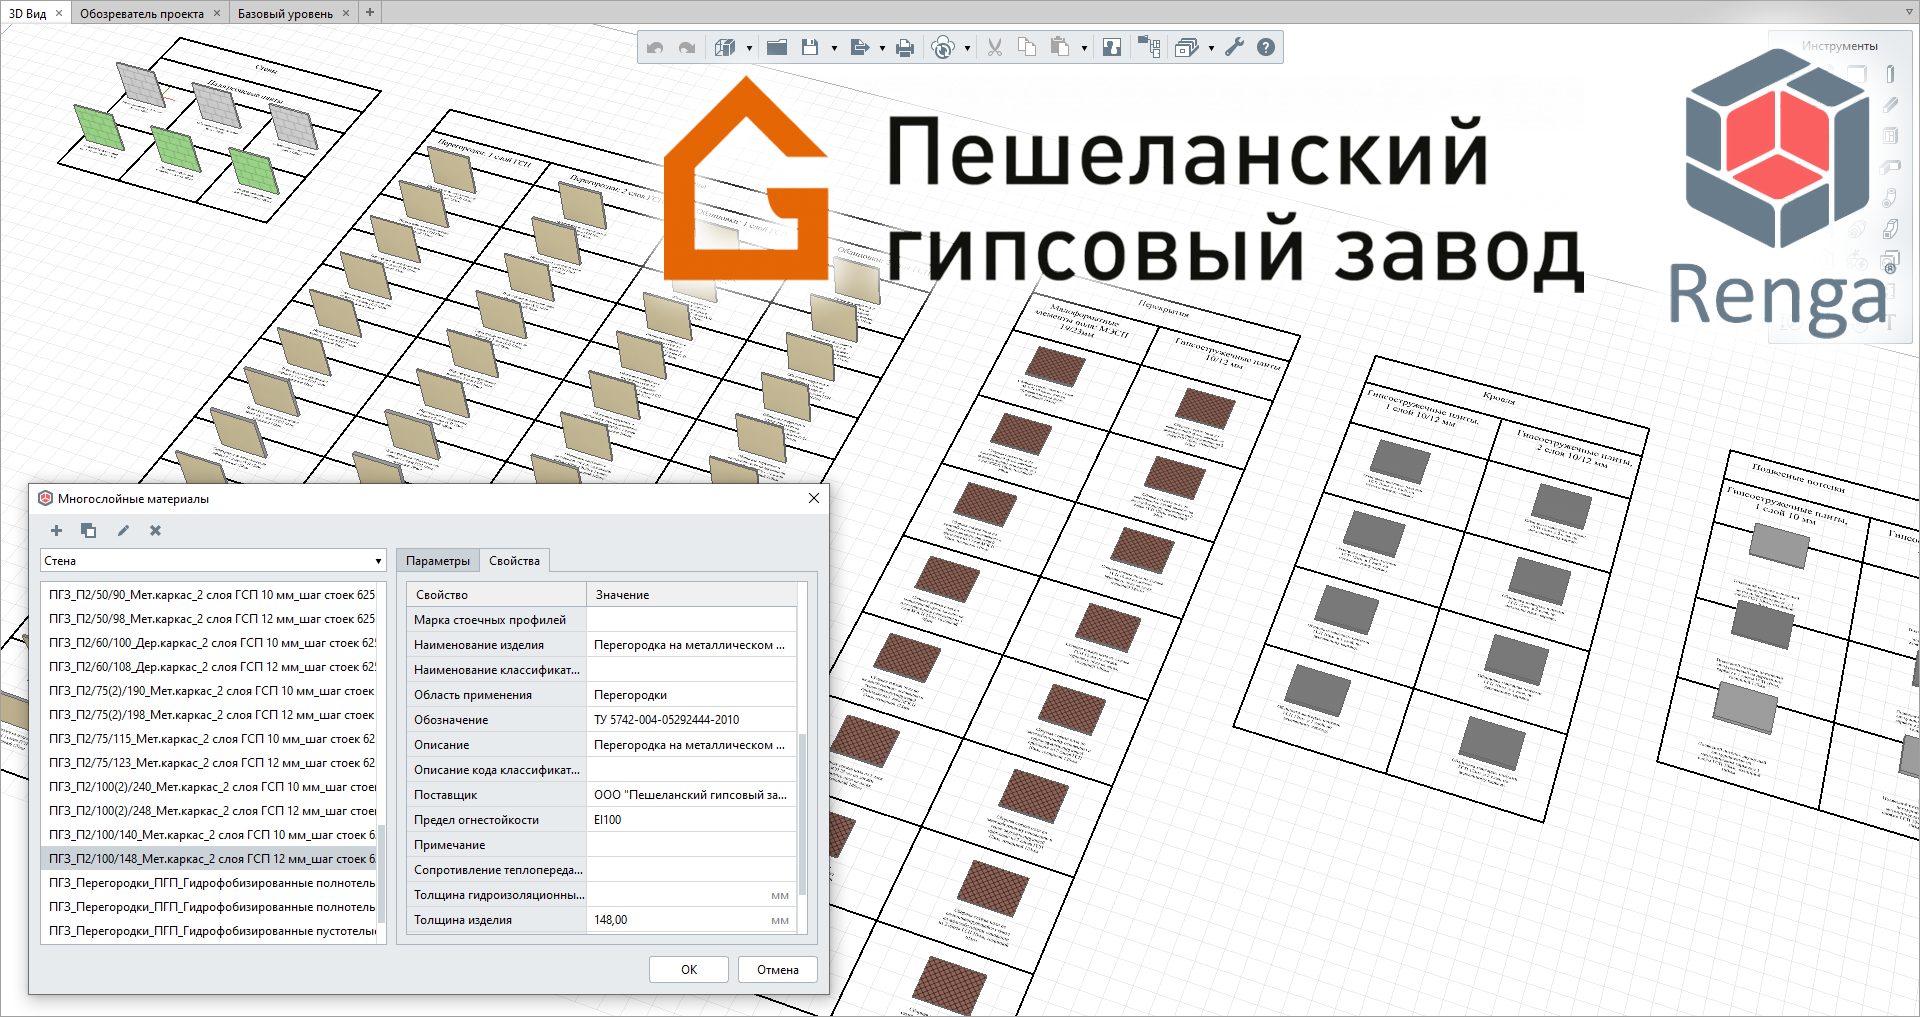Screen dimensions: 1920x1017
Task: Add a new tab with plus button
Action: (370, 12)
